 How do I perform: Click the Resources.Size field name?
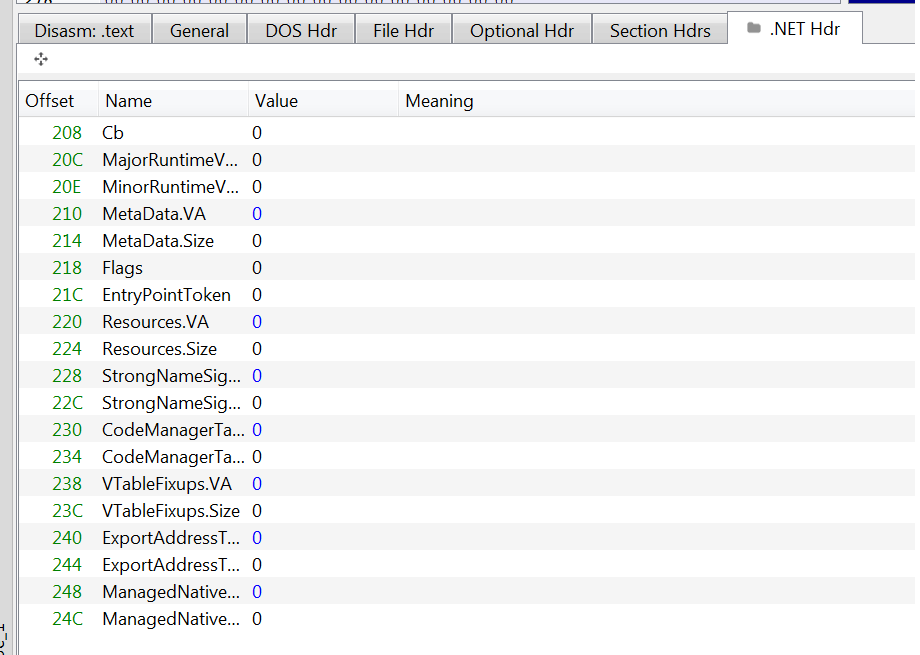click(x=160, y=349)
